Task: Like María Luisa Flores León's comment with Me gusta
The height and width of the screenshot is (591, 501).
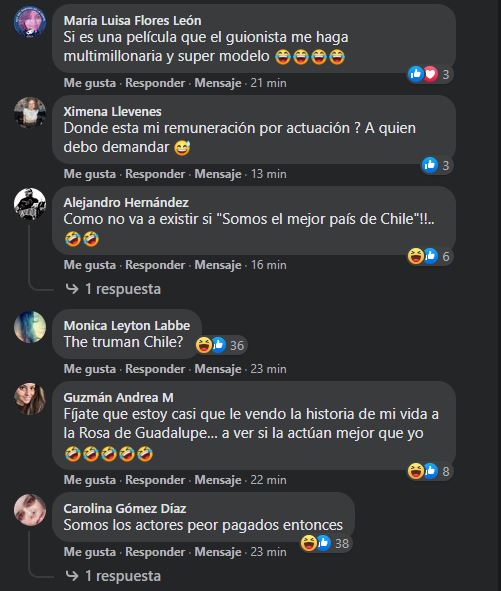Action: [90, 83]
